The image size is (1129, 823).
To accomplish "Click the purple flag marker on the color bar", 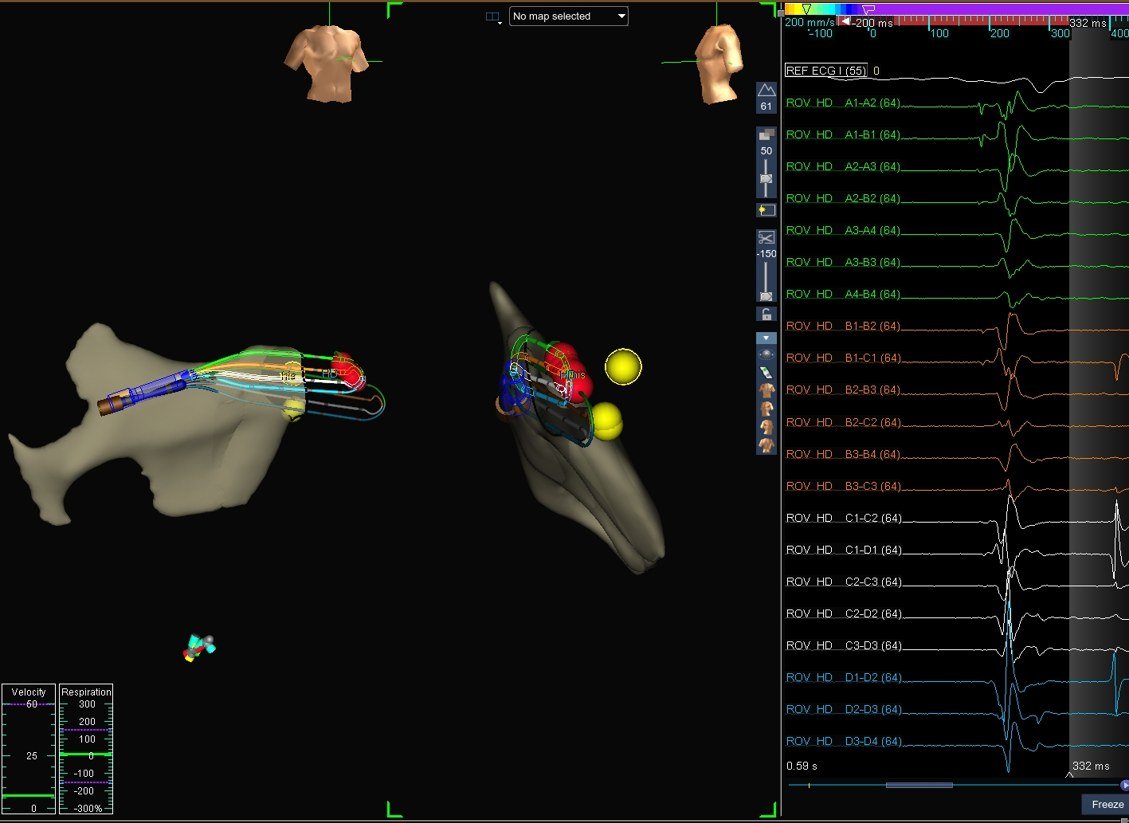I will (868, 9).
